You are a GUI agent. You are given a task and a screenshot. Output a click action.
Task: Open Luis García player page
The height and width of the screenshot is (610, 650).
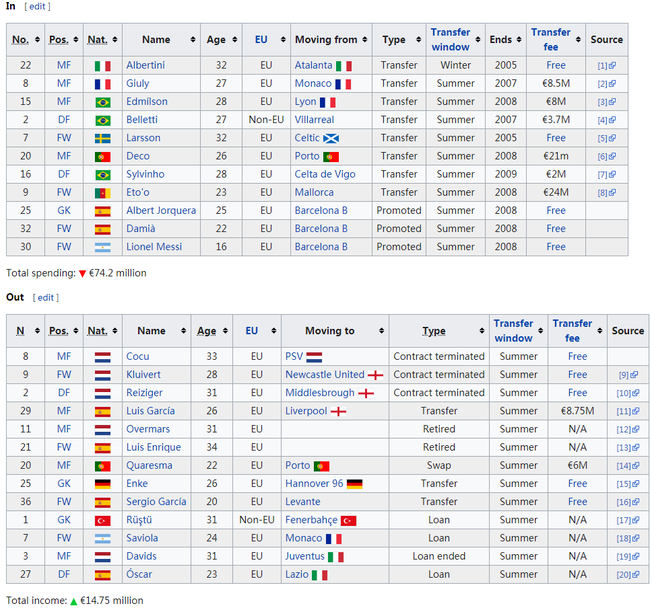coord(150,411)
